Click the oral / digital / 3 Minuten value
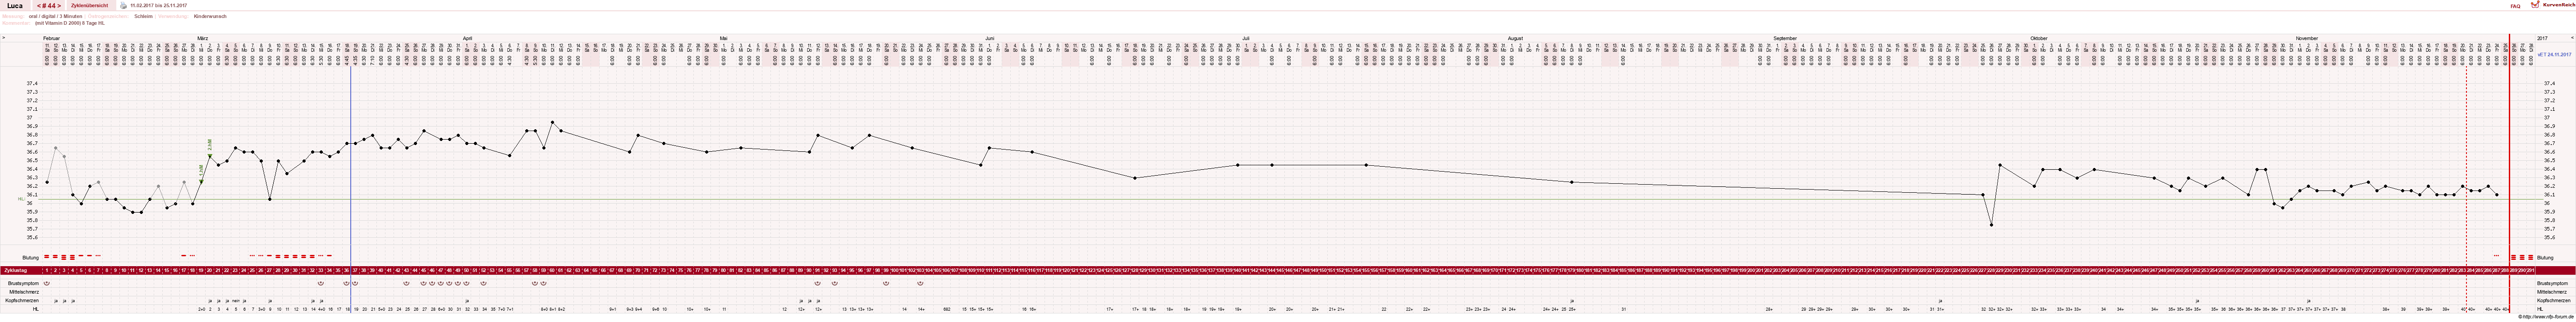Screen dimensions: 2576x322 56,16
